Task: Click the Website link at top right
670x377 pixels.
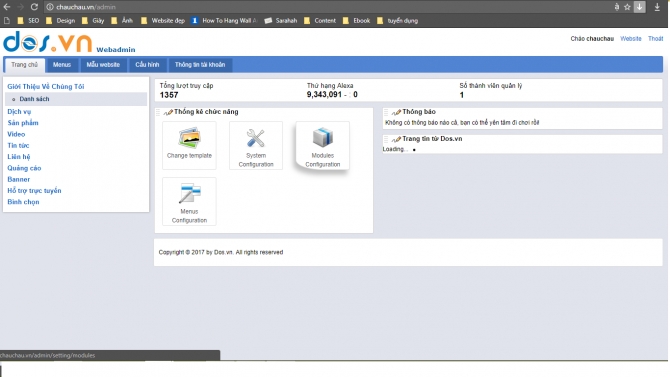Action: [631, 38]
